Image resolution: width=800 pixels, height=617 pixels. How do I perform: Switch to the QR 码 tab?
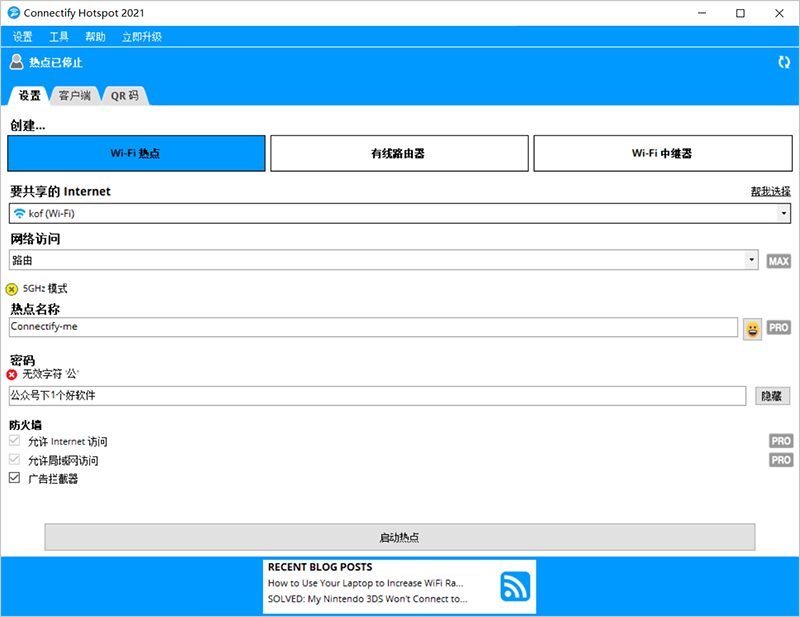(125, 96)
